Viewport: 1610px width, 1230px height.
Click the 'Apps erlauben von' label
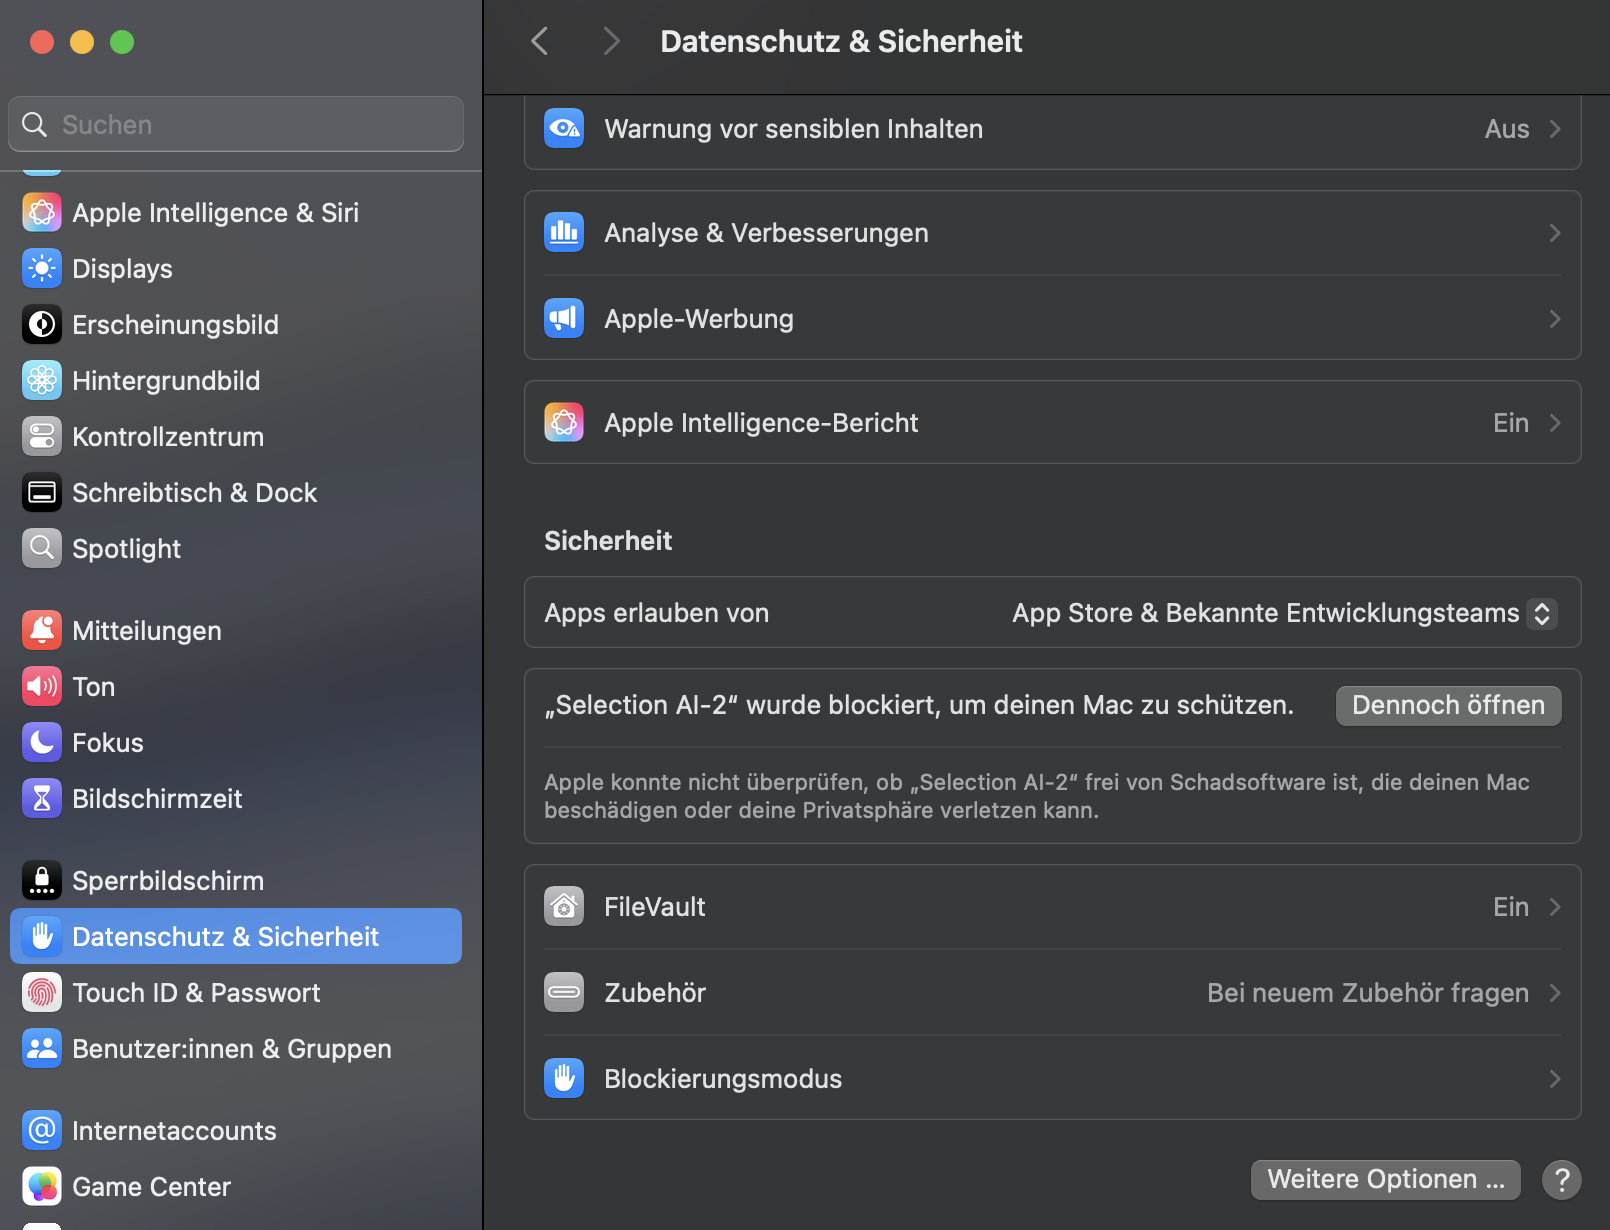[656, 613]
